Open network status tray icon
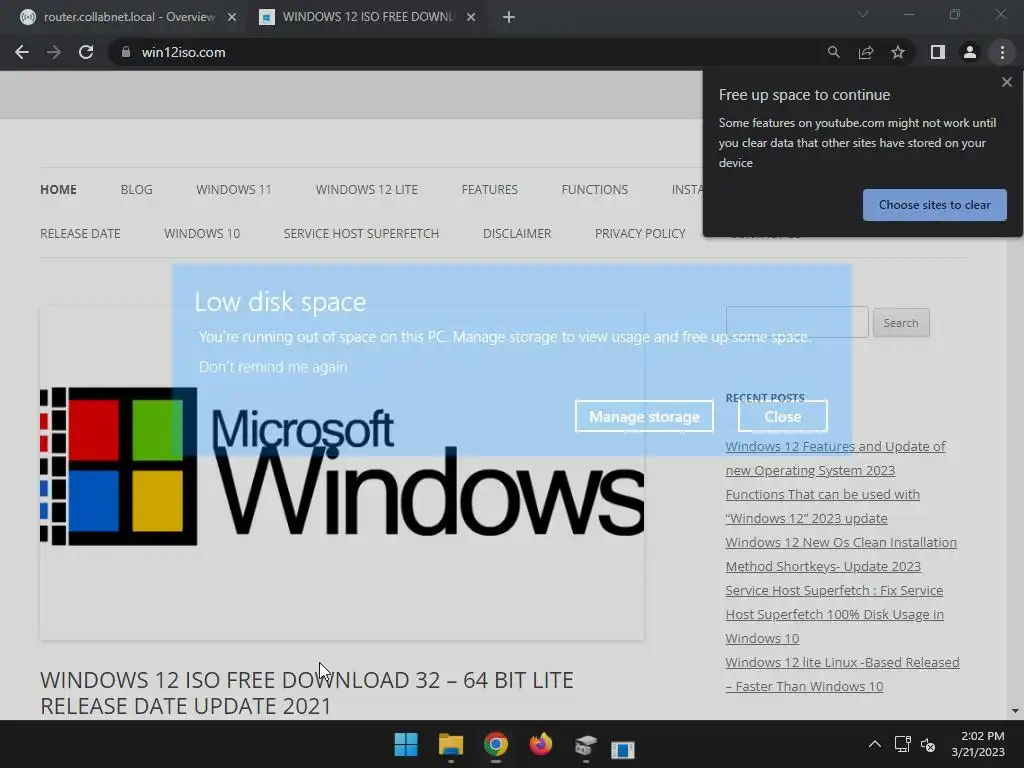The width and height of the screenshot is (1024, 768). (903, 744)
